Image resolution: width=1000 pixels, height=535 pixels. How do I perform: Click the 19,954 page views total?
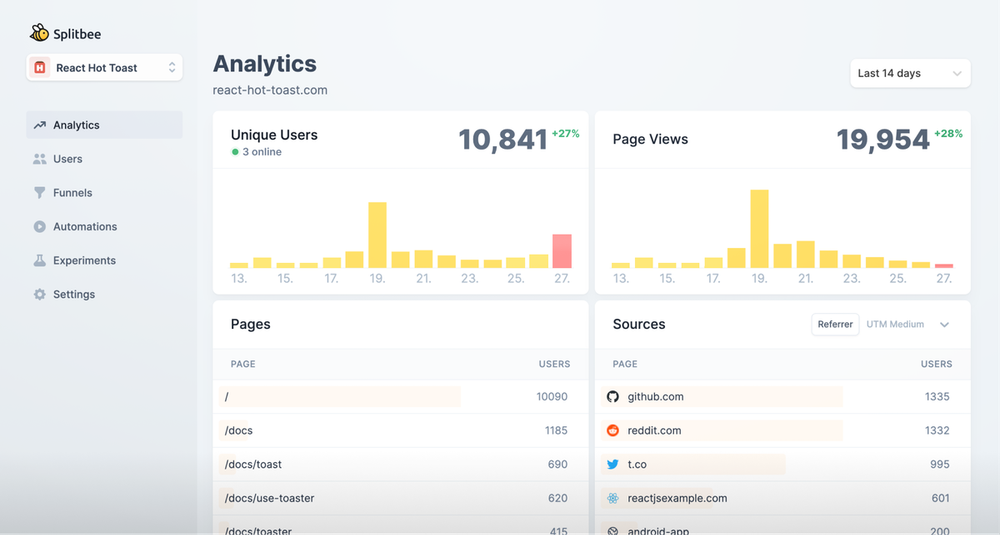point(883,140)
